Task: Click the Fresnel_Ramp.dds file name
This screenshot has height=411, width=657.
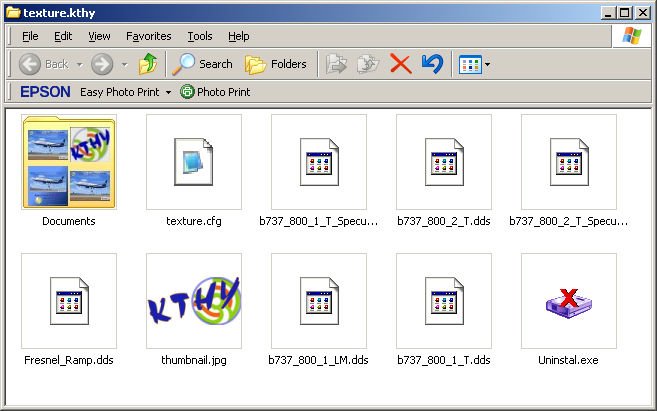Action: (x=69, y=360)
